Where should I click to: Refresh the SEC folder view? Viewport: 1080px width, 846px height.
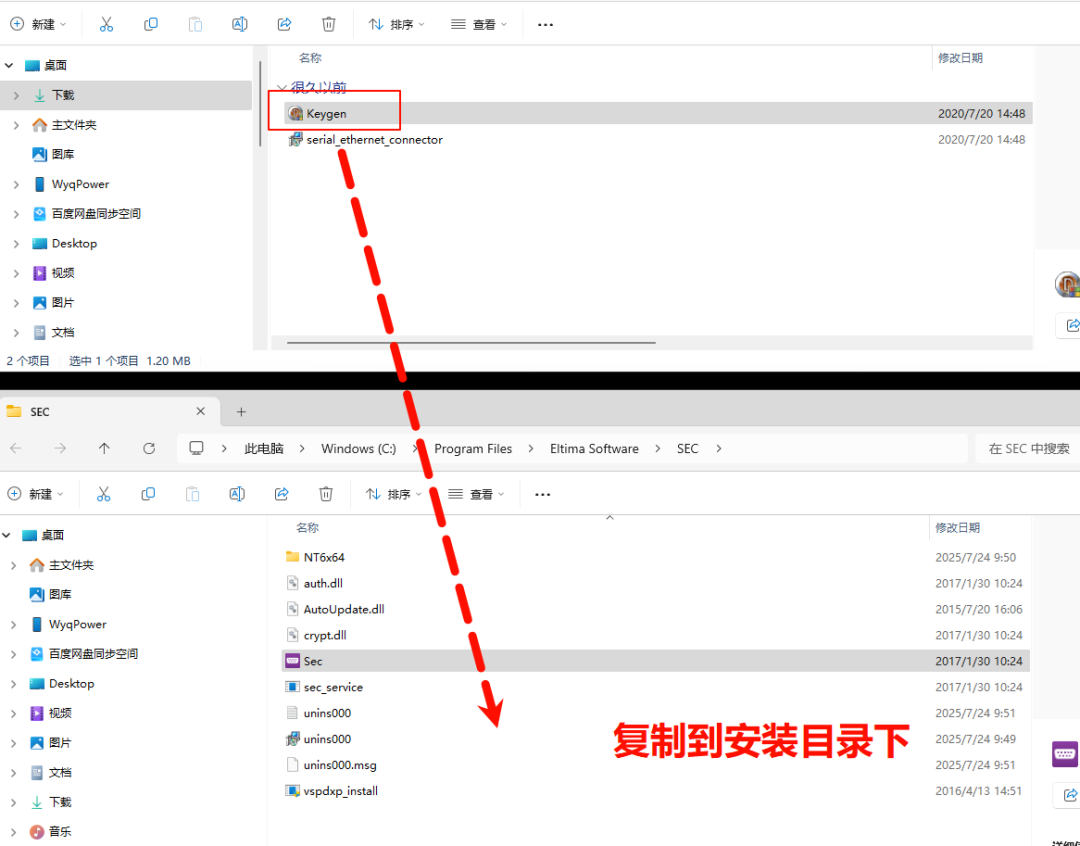[x=149, y=448]
